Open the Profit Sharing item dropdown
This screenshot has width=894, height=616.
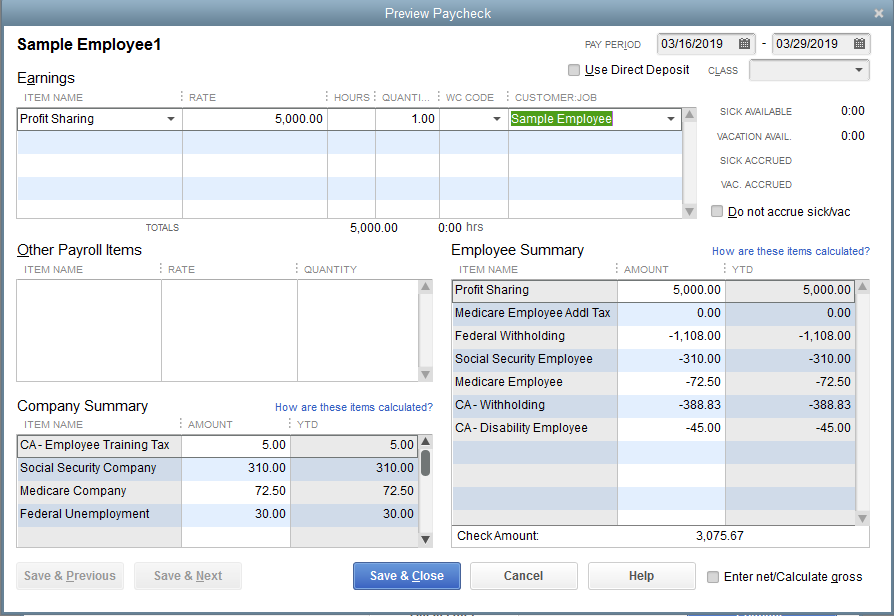point(171,118)
